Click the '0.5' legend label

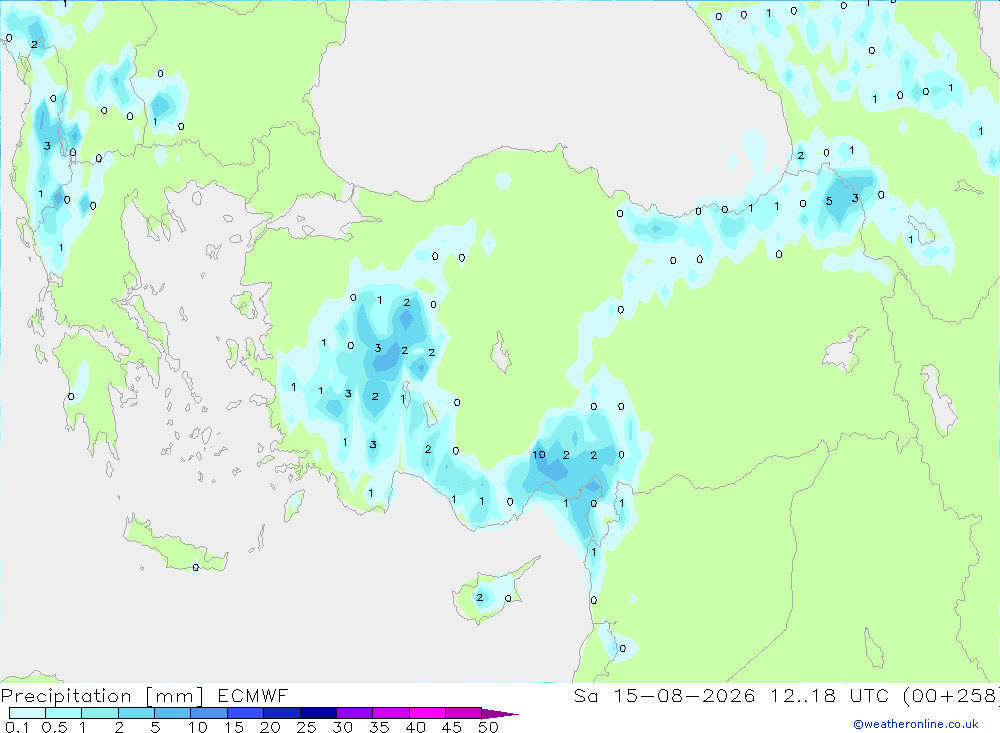pyautogui.click(x=55, y=727)
